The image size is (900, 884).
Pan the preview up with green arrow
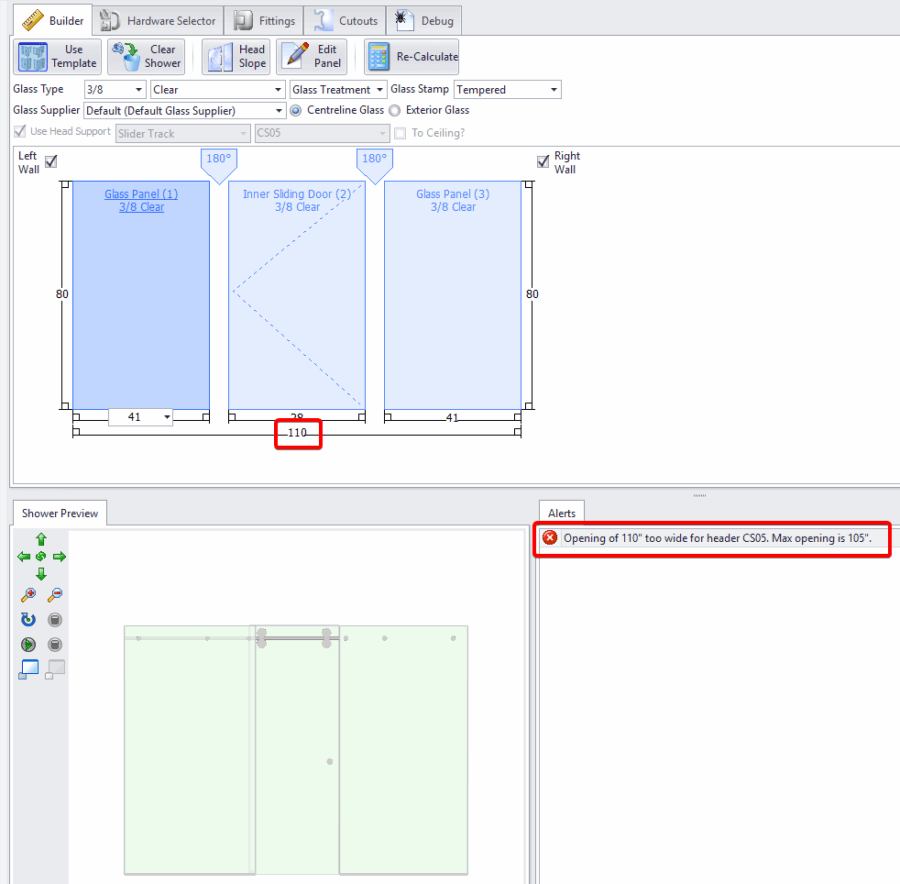pos(41,539)
